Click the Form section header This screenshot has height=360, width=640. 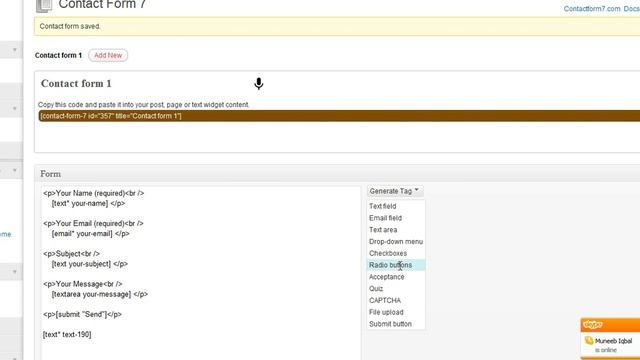coord(337,174)
